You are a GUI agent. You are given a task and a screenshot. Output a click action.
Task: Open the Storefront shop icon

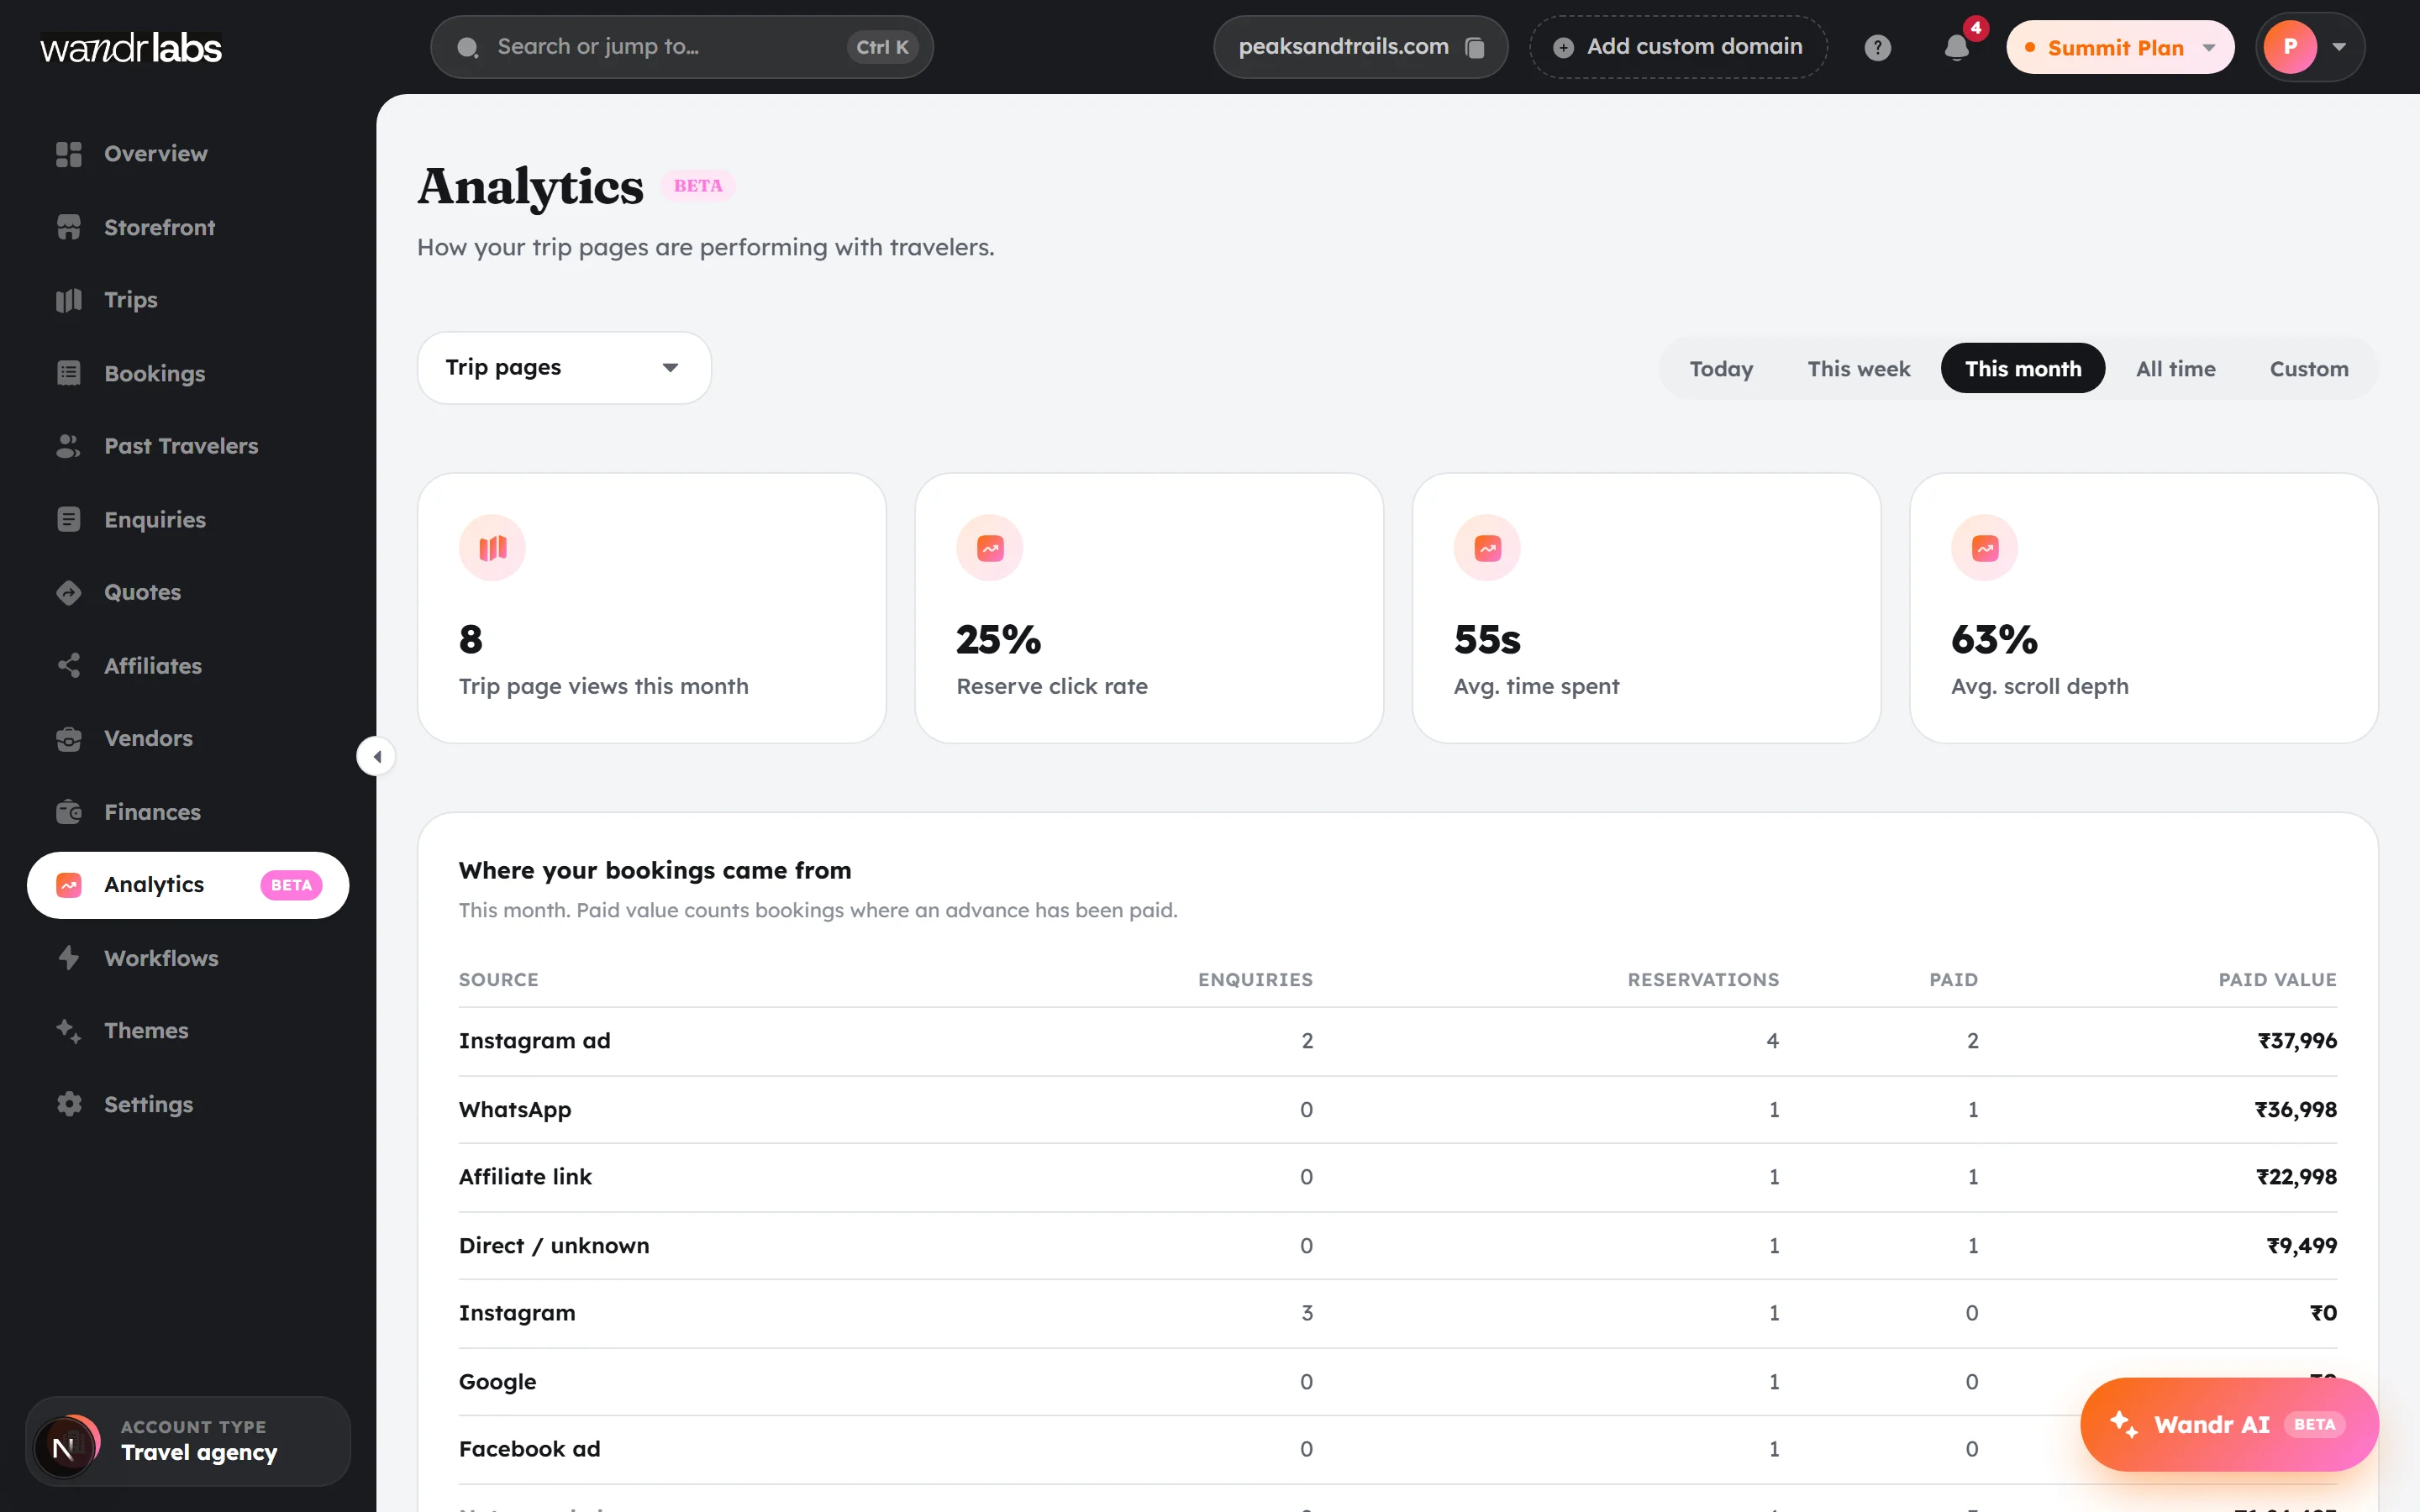click(x=68, y=227)
